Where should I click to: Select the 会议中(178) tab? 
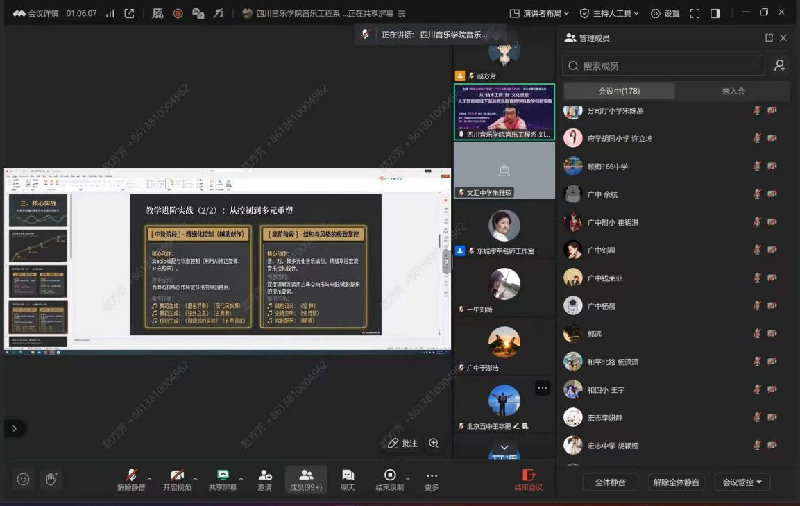pyautogui.click(x=617, y=90)
